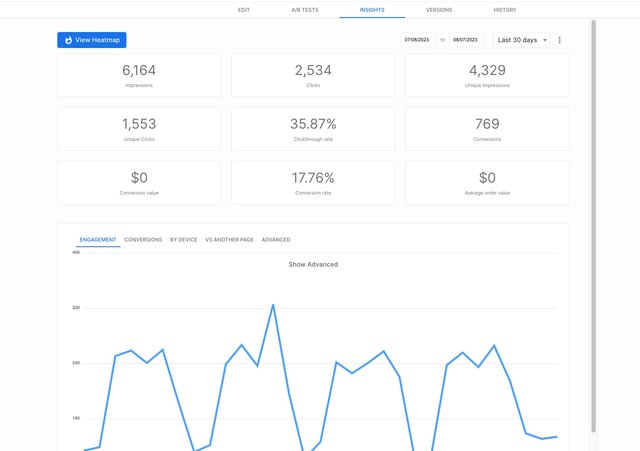Select the Insights tab
Image resolution: width=640 pixels, height=451 pixels.
pos(372,9)
